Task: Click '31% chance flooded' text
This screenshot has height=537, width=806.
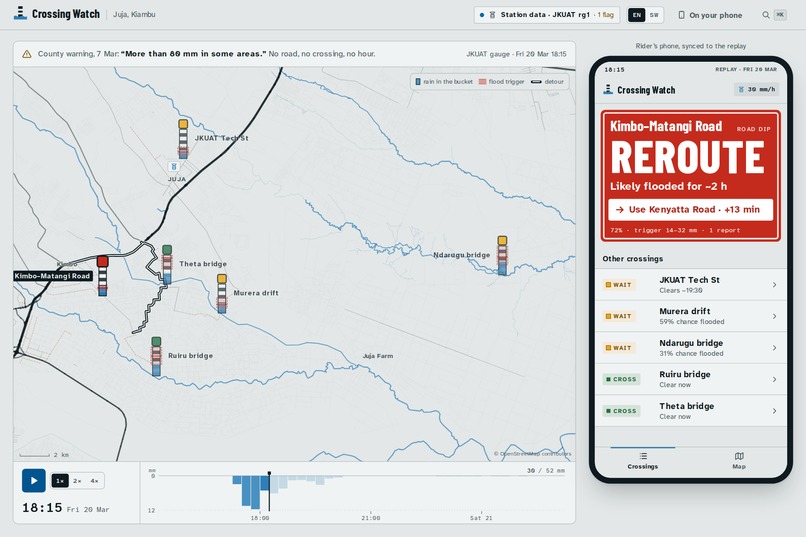Action: [691, 354]
